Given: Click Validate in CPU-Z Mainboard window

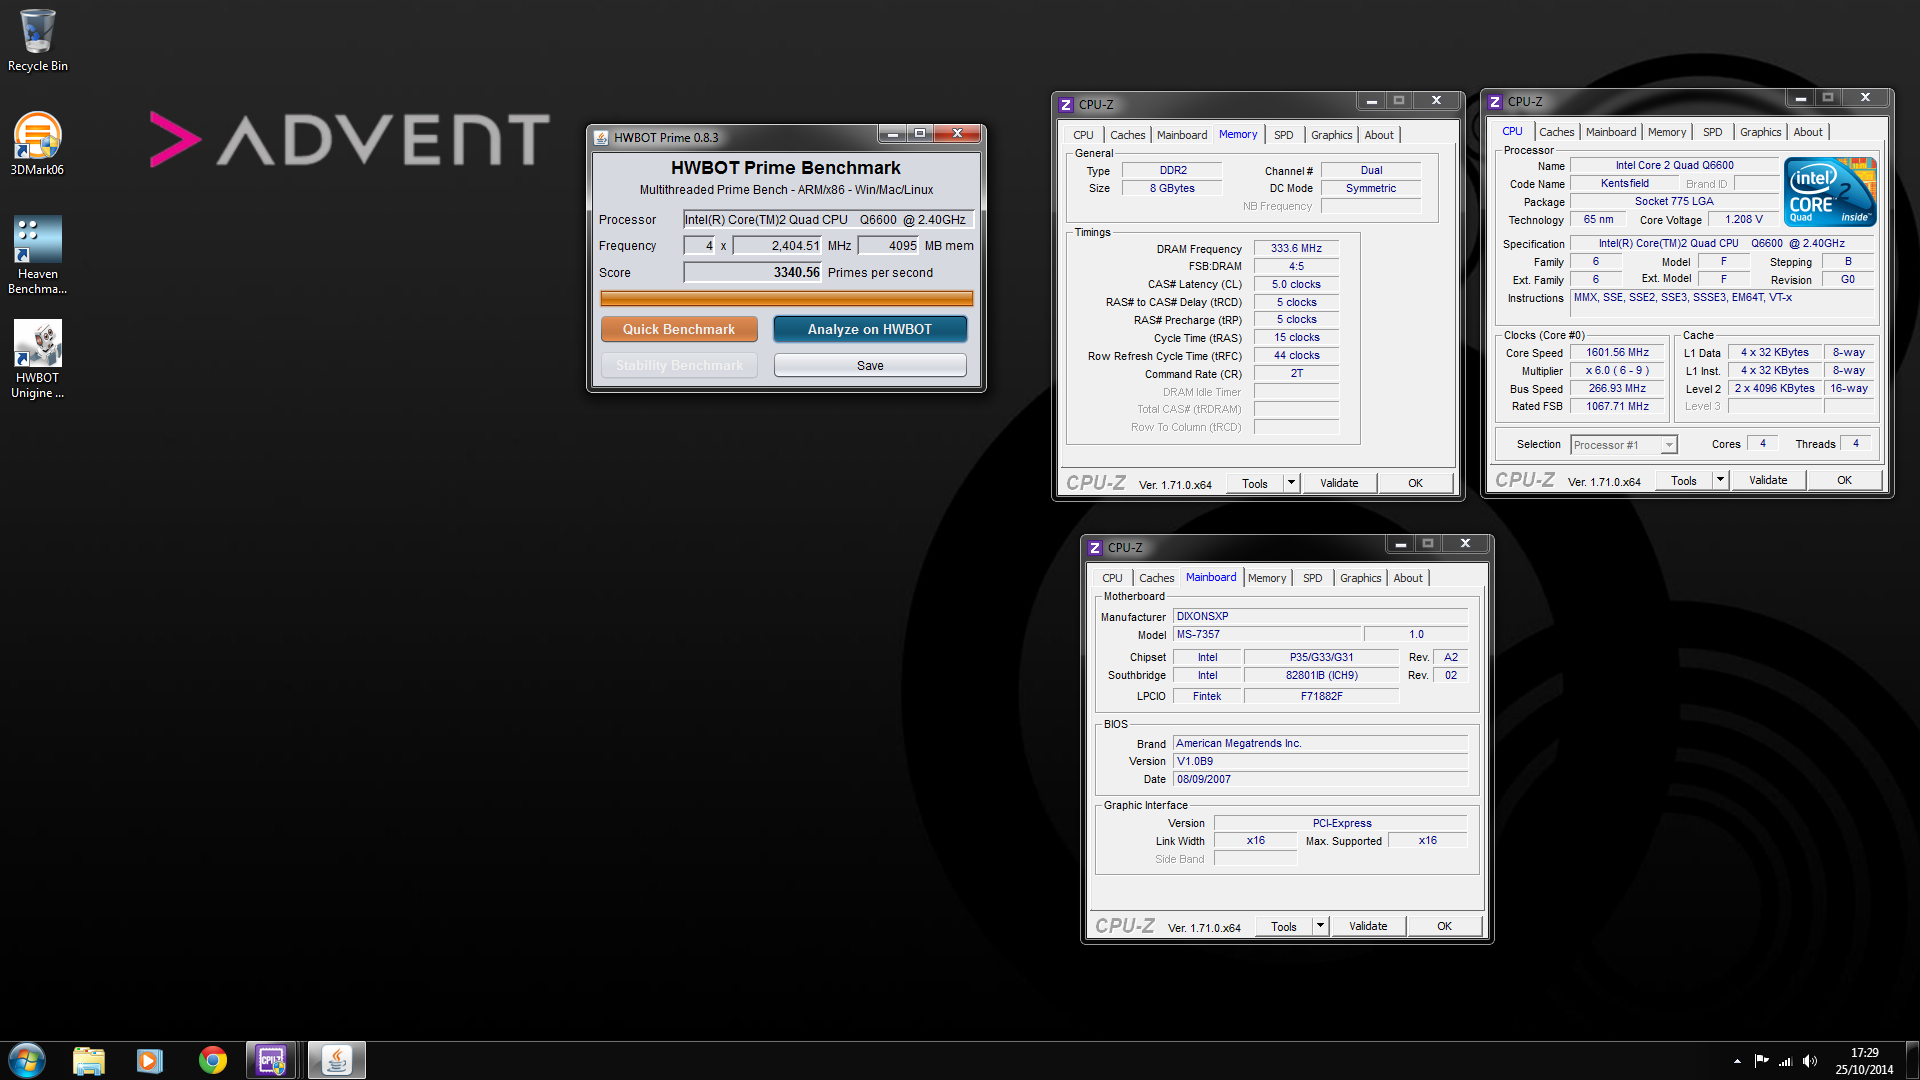Looking at the screenshot, I should point(1368,927).
